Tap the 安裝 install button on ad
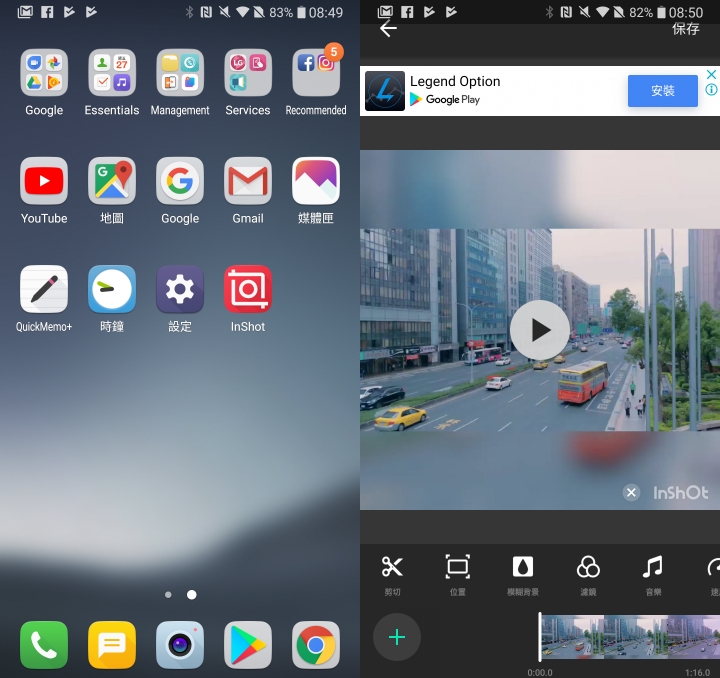 pos(663,91)
